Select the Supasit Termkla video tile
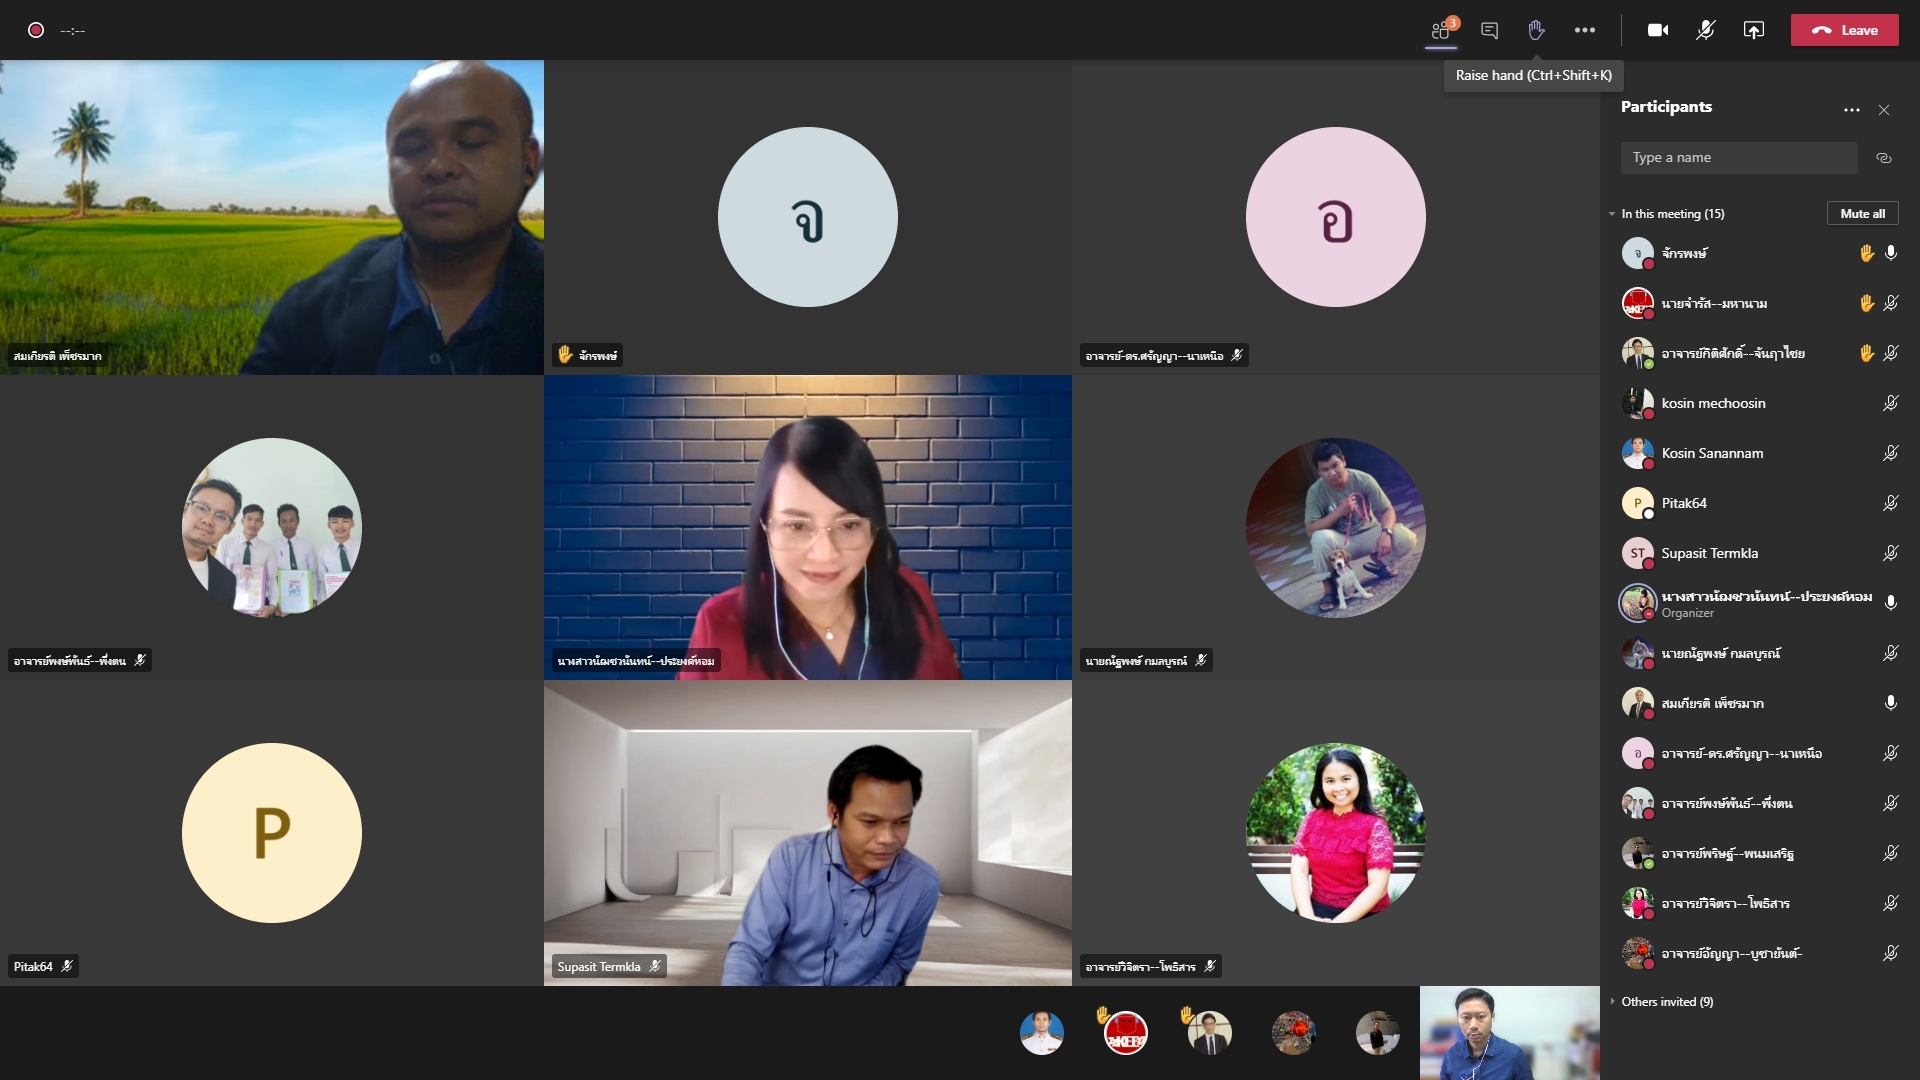 [x=807, y=832]
